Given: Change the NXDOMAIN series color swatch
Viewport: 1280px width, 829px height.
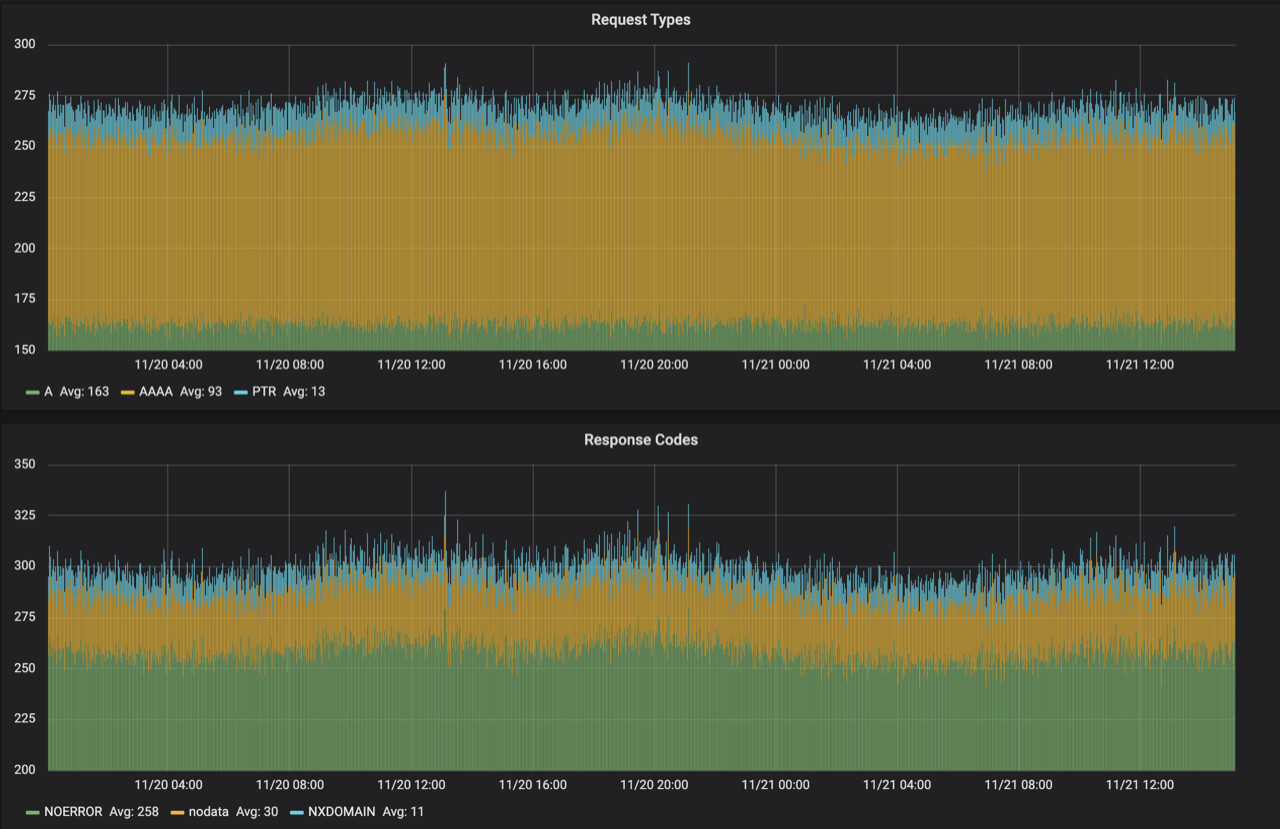Looking at the screenshot, I should [x=297, y=812].
